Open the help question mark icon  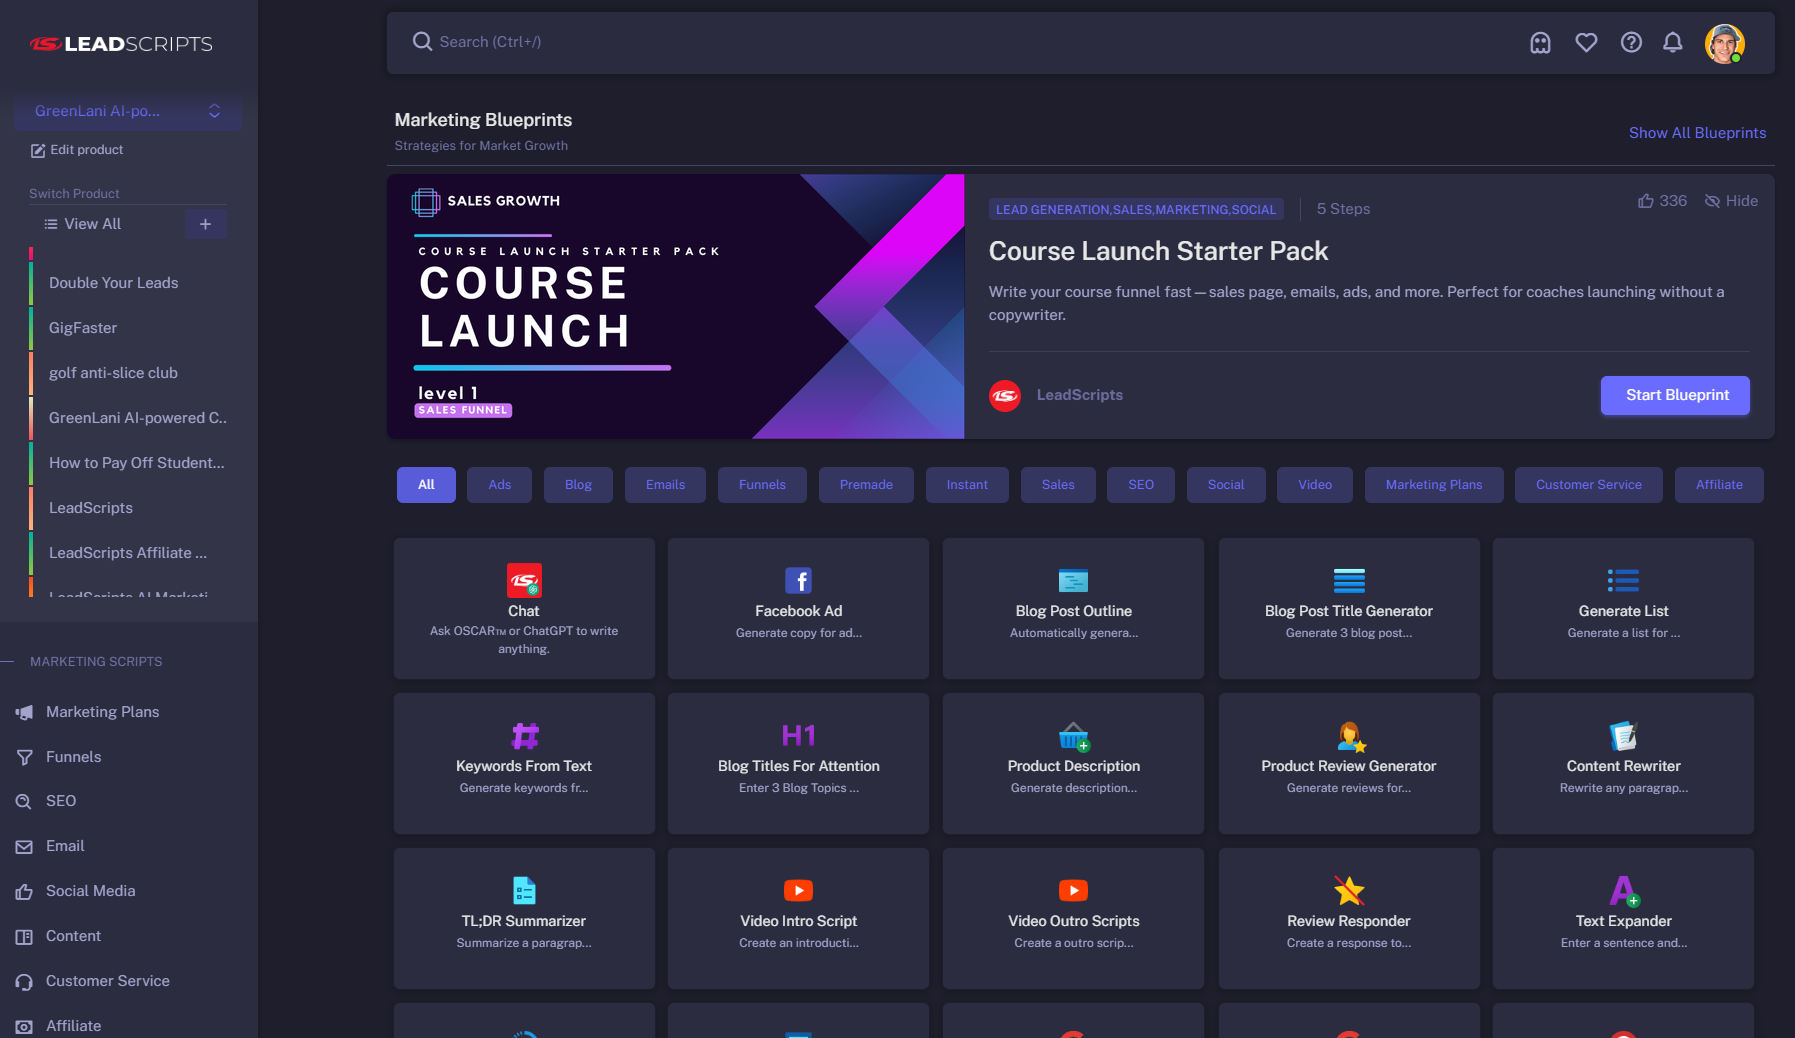point(1631,43)
